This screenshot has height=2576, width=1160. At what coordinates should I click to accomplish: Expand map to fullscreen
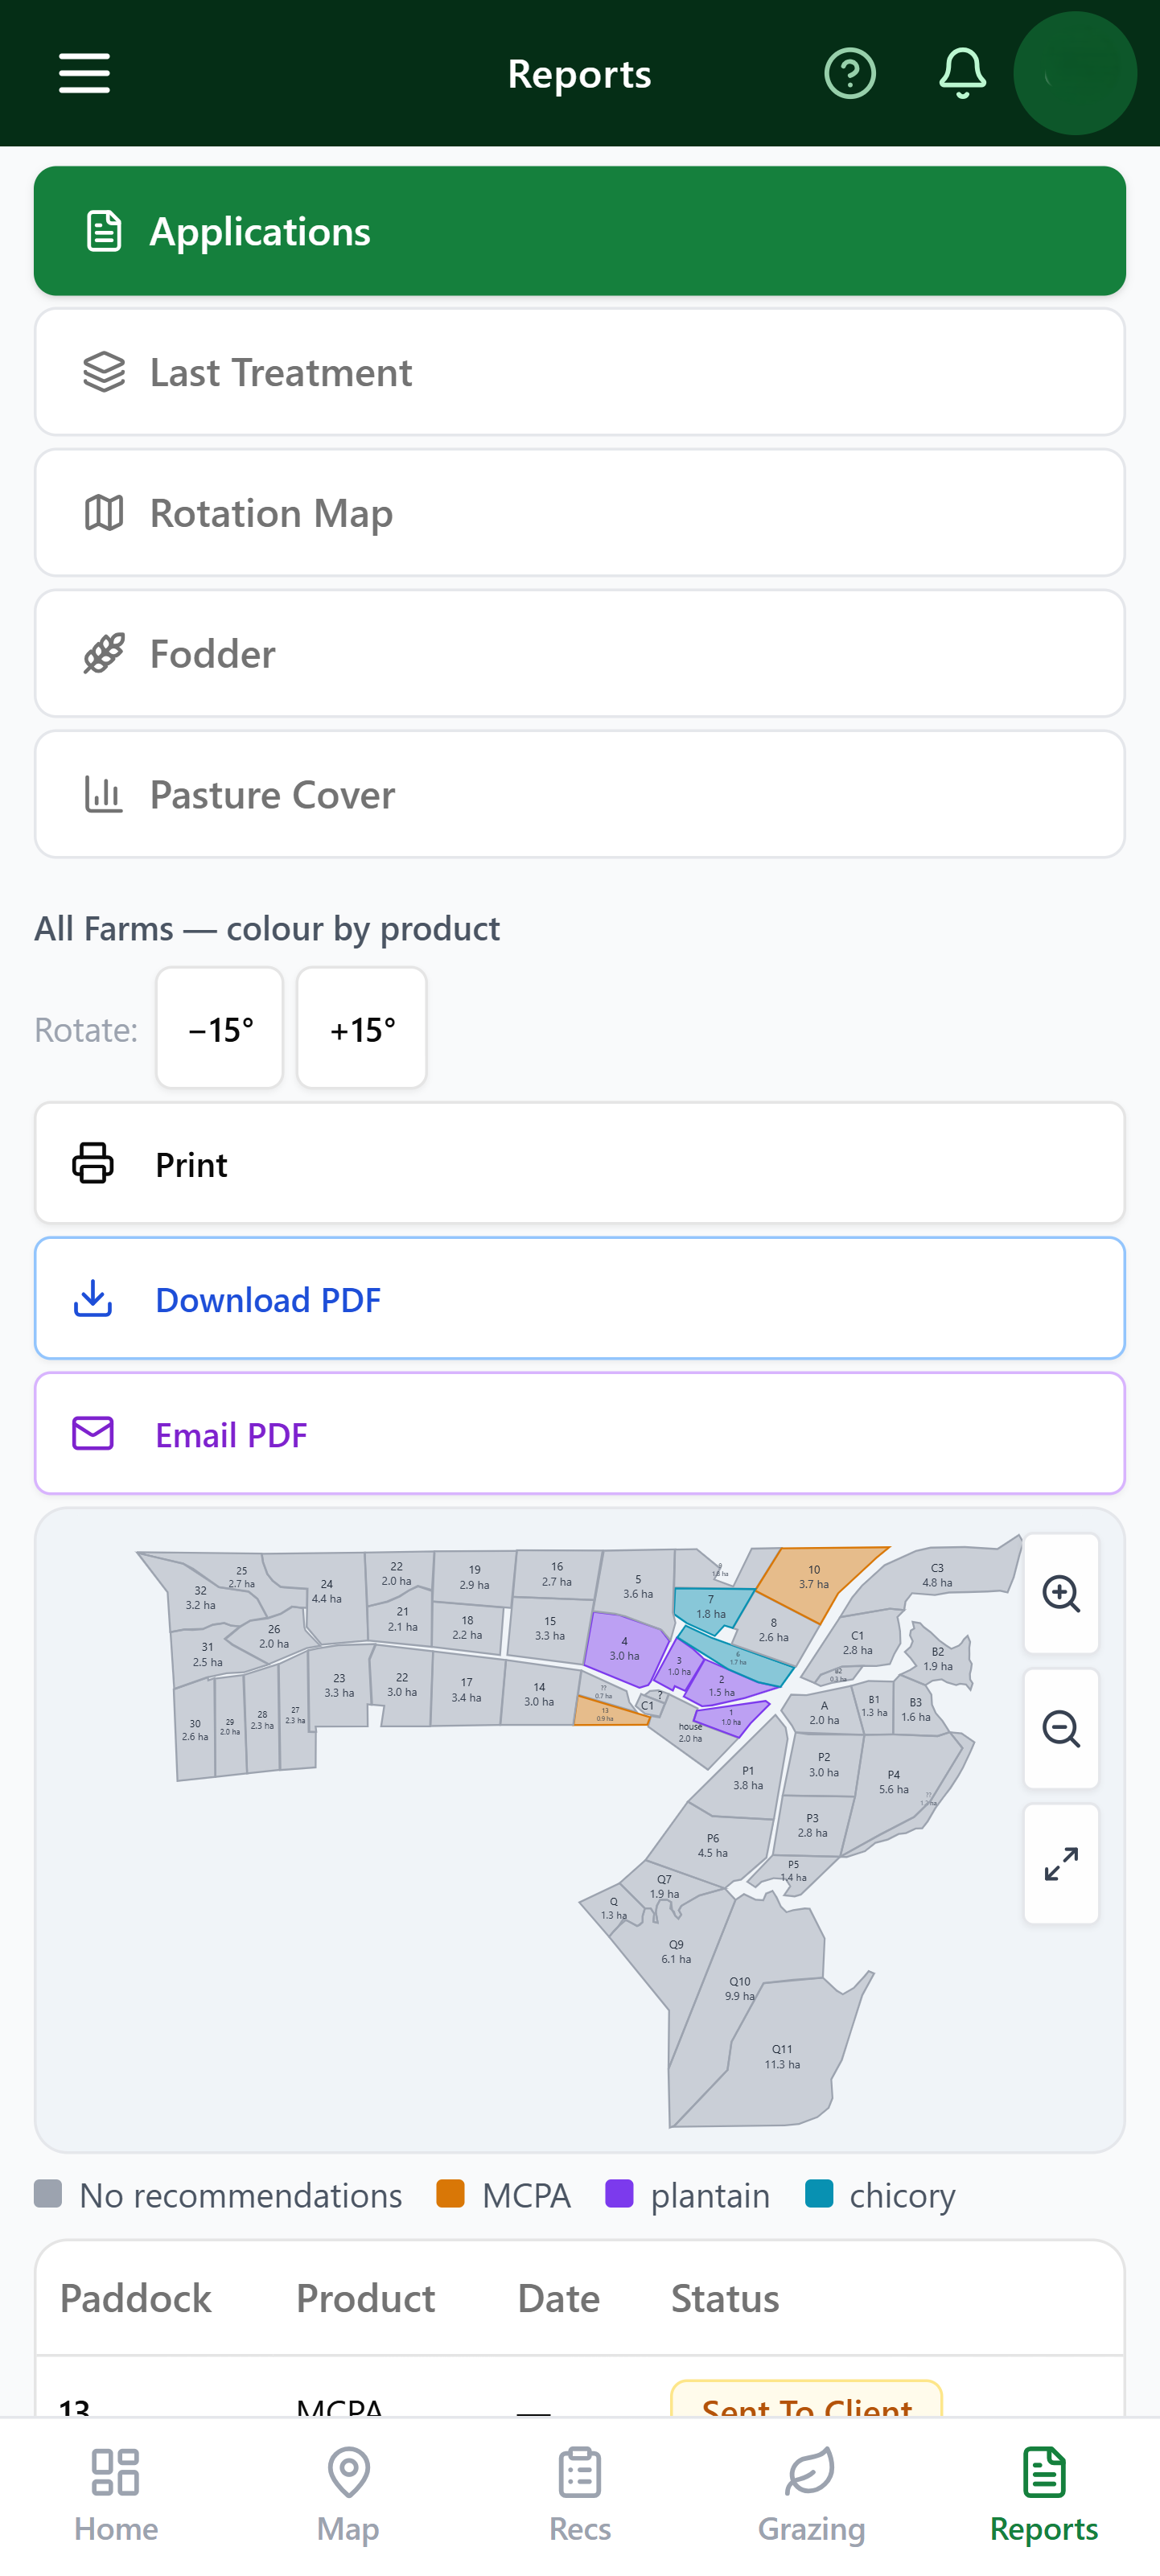[1061, 1864]
